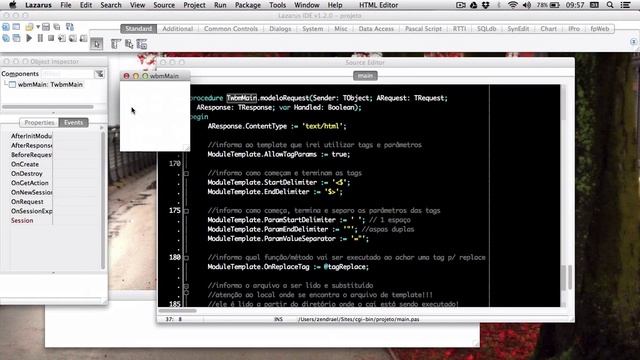
Task: Click the View Units toolbar icon
Action: pyautogui.click(x=6, y=38)
